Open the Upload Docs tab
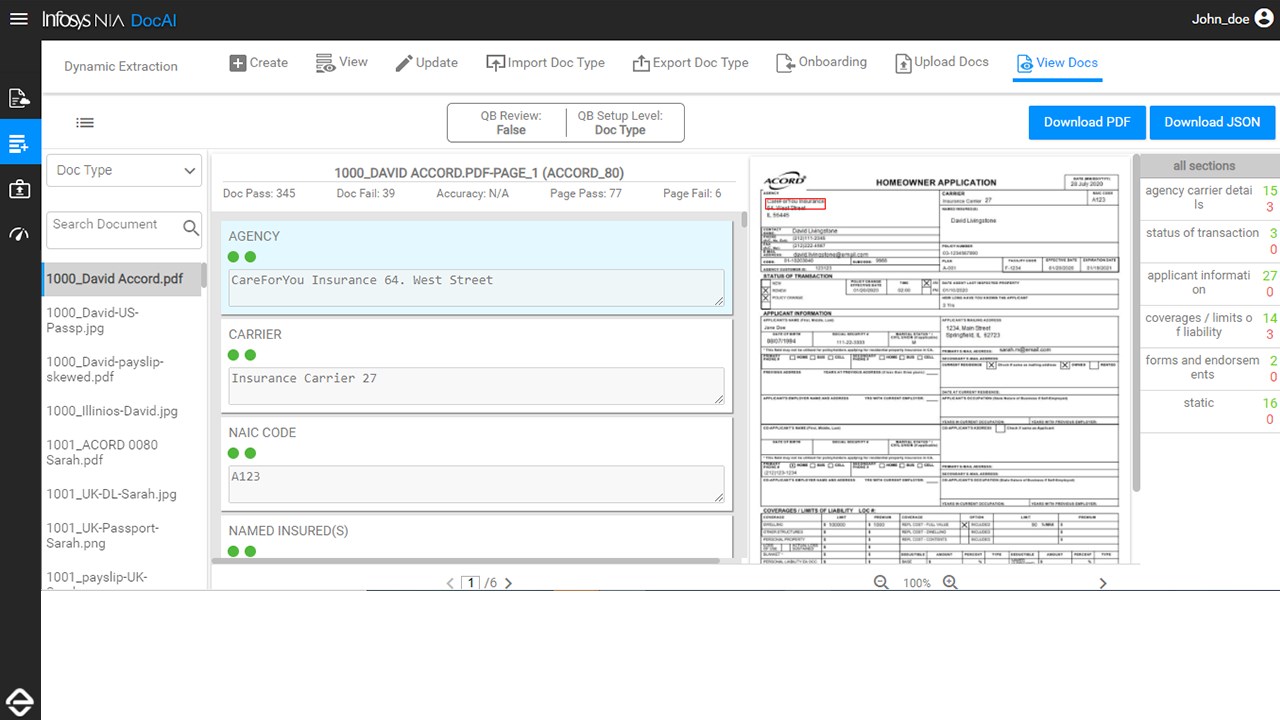Image resolution: width=1280 pixels, height=720 pixels. pyautogui.click(x=941, y=62)
